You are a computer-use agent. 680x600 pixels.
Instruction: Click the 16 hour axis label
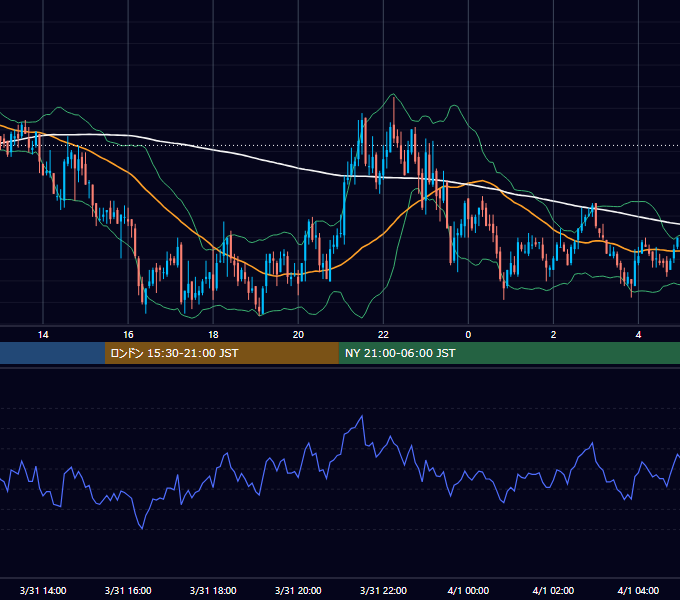click(128, 335)
